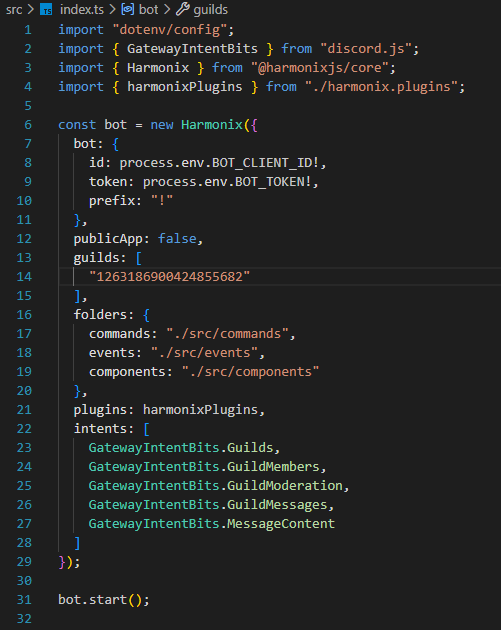Viewport: 501px width, 630px height.
Task: Expand chevron after bot breadcrumb
Action: pos(167,9)
